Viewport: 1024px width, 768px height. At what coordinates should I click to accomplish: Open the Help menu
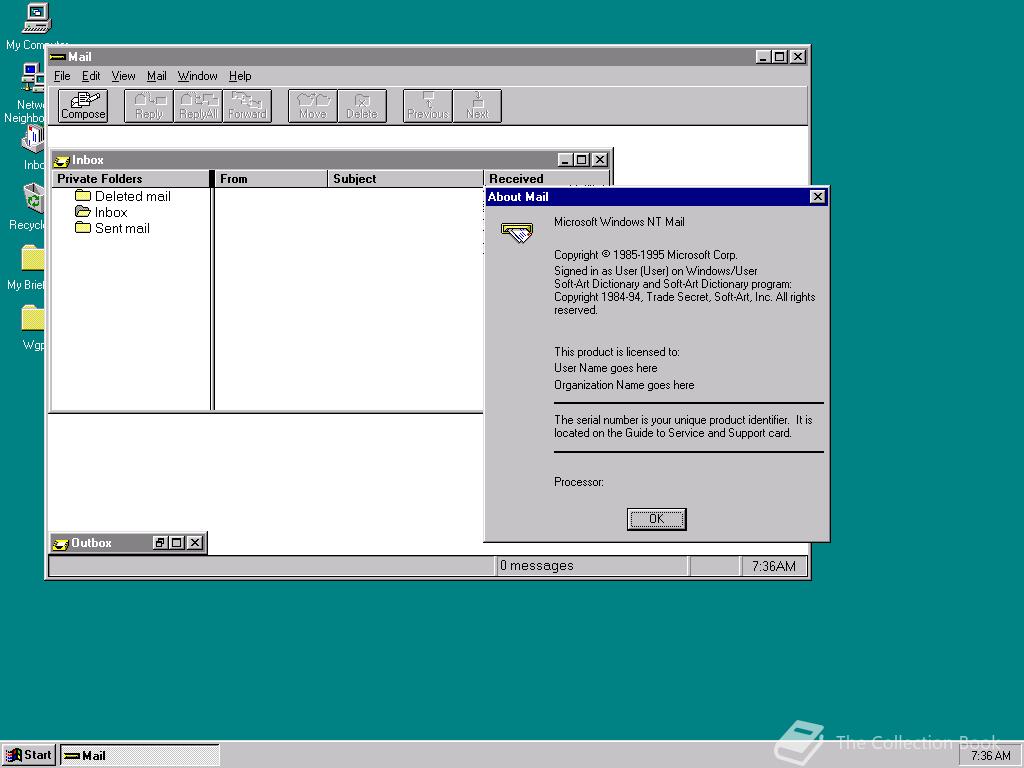pos(240,76)
